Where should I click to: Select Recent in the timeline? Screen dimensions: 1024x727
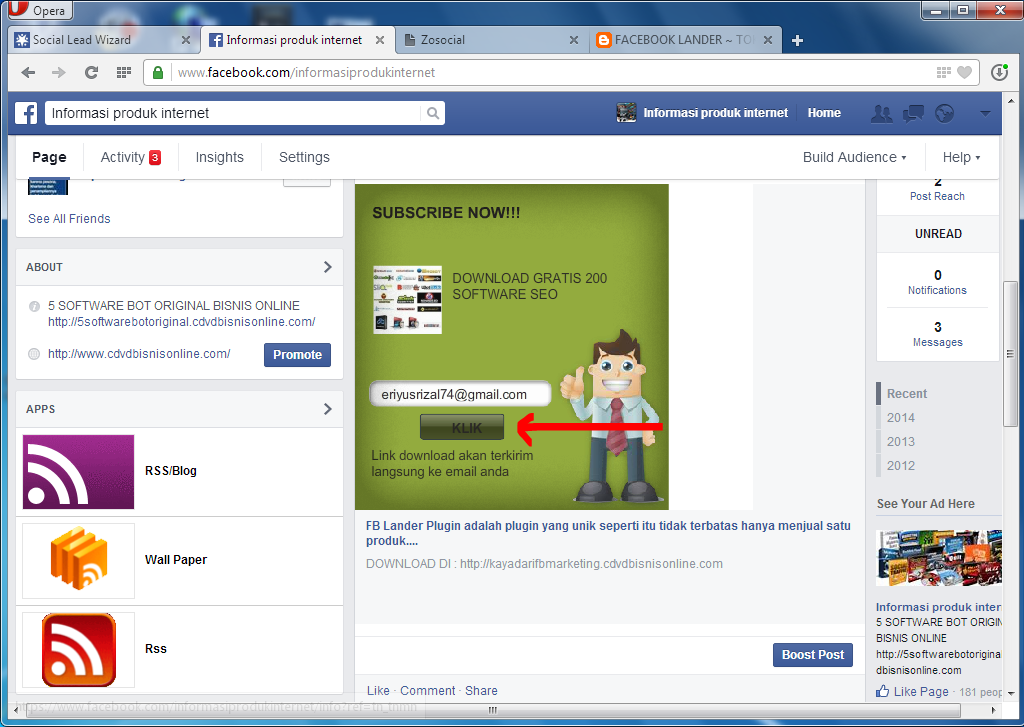pyautogui.click(x=906, y=394)
